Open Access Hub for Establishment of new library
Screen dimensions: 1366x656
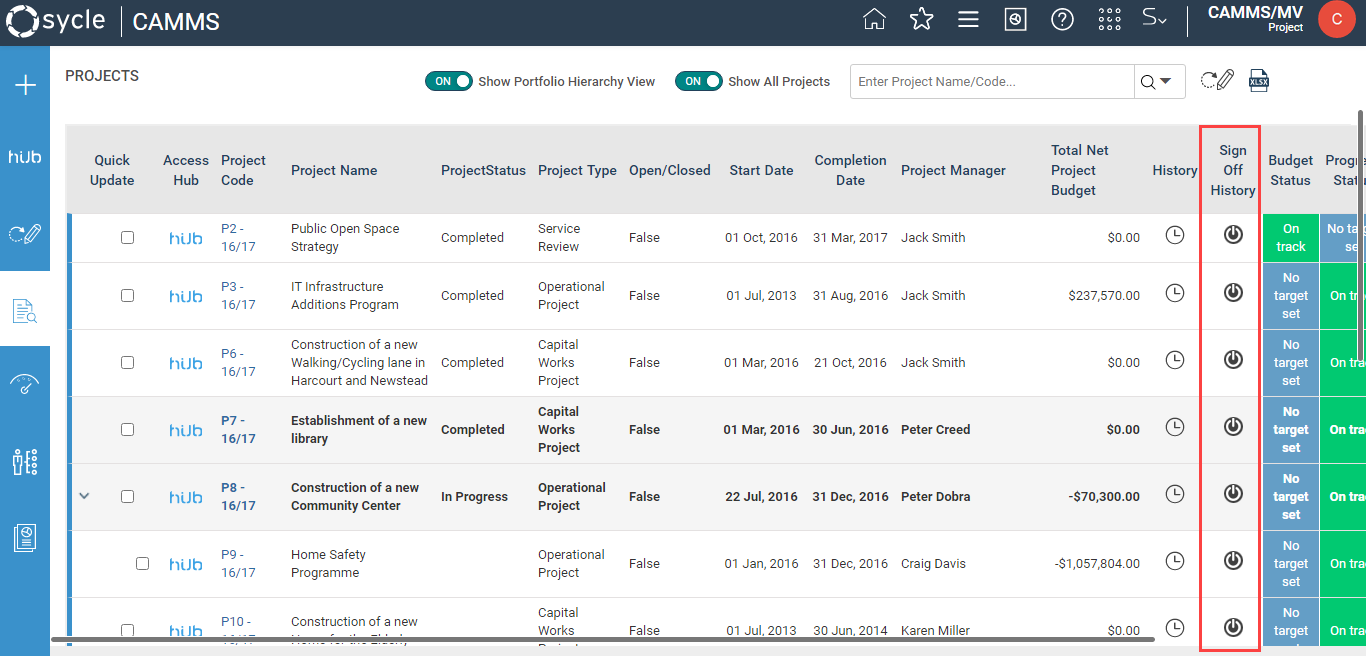[185, 430]
